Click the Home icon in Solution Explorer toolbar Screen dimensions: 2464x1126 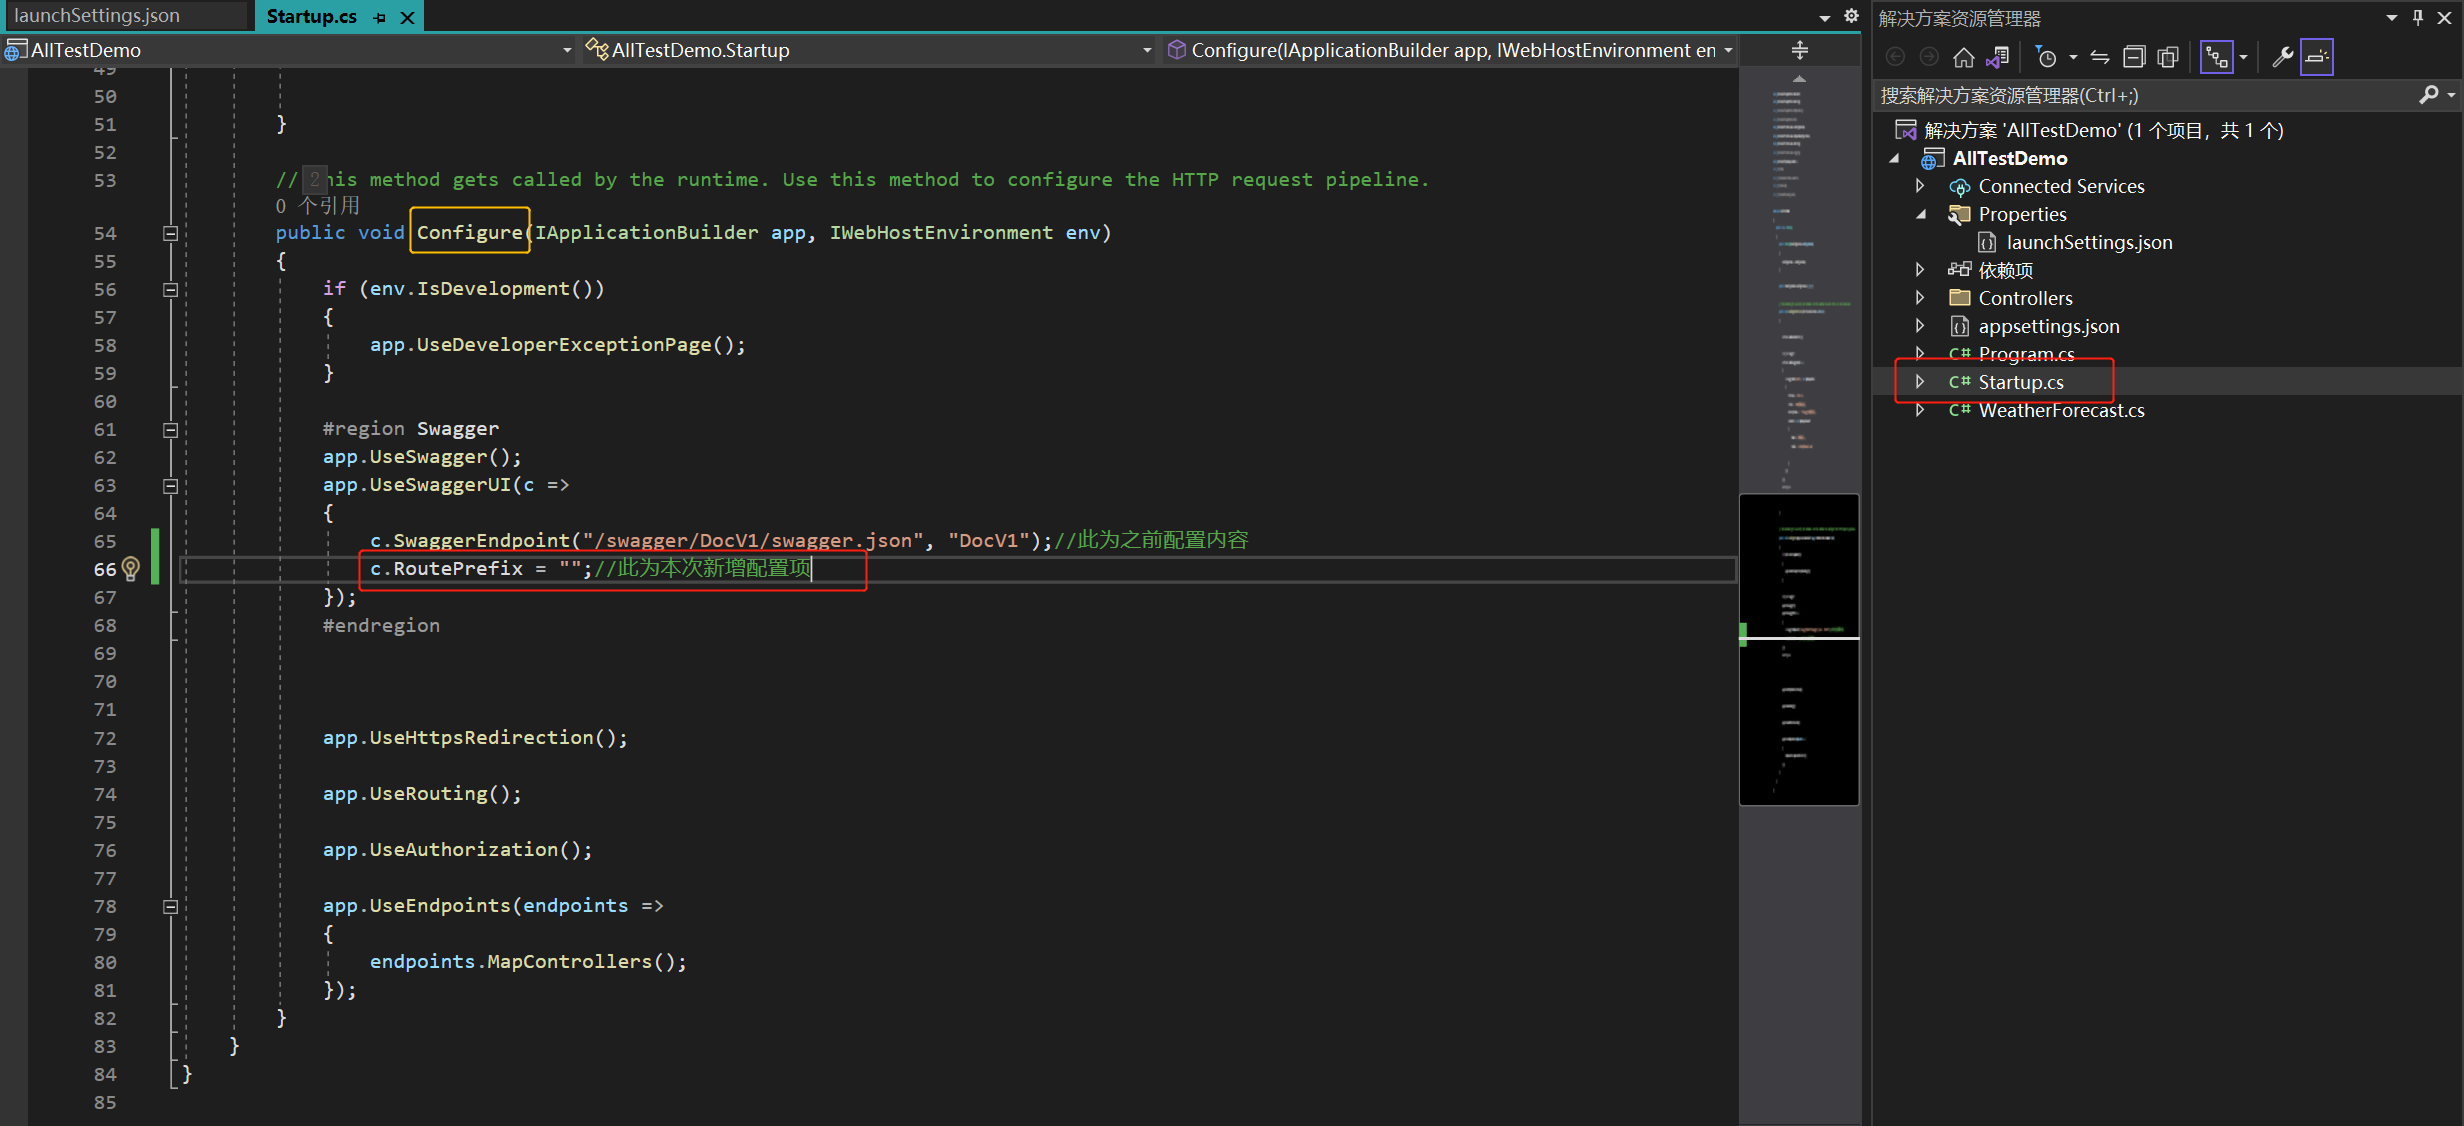(x=1964, y=57)
